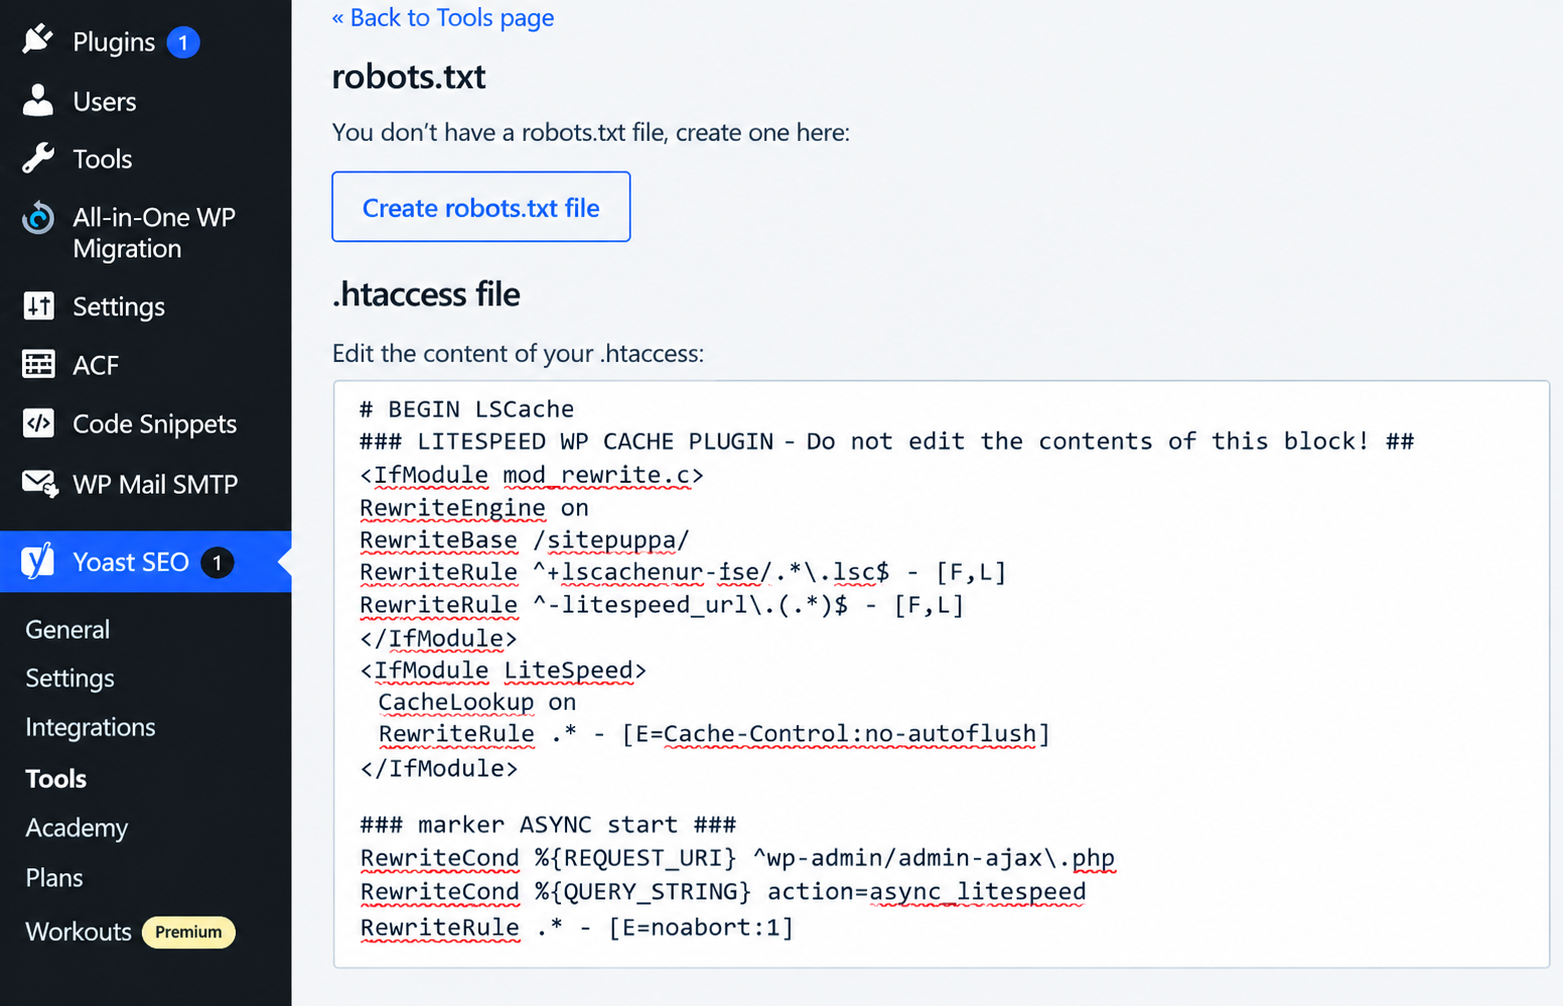Open Yoast Integrations submenu

(90, 727)
